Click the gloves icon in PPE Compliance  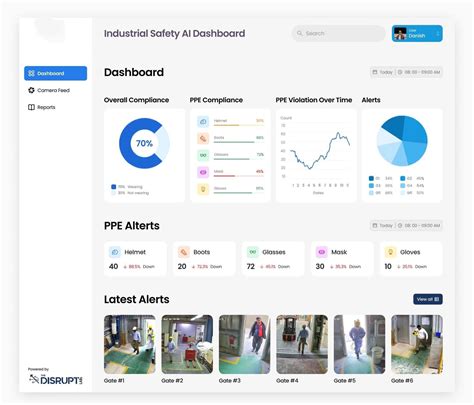point(203,189)
